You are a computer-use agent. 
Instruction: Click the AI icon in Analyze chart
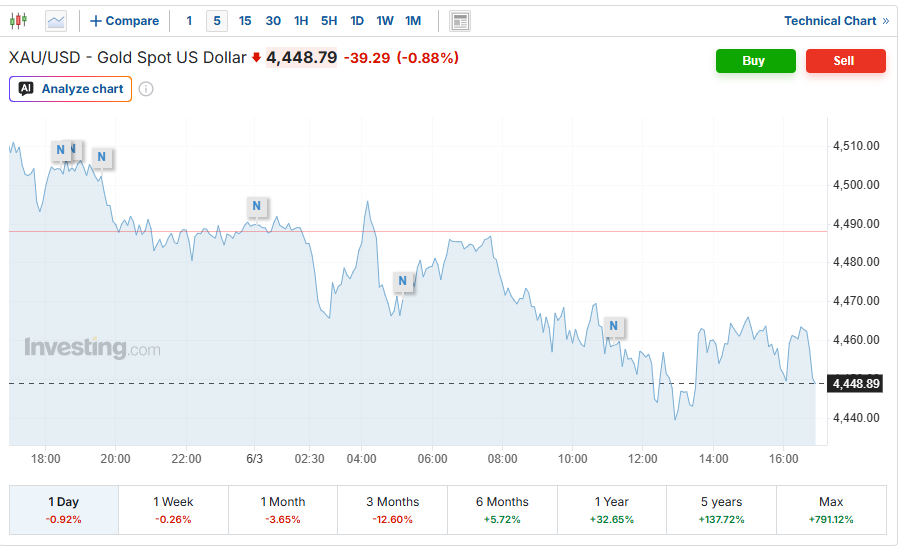coord(26,88)
